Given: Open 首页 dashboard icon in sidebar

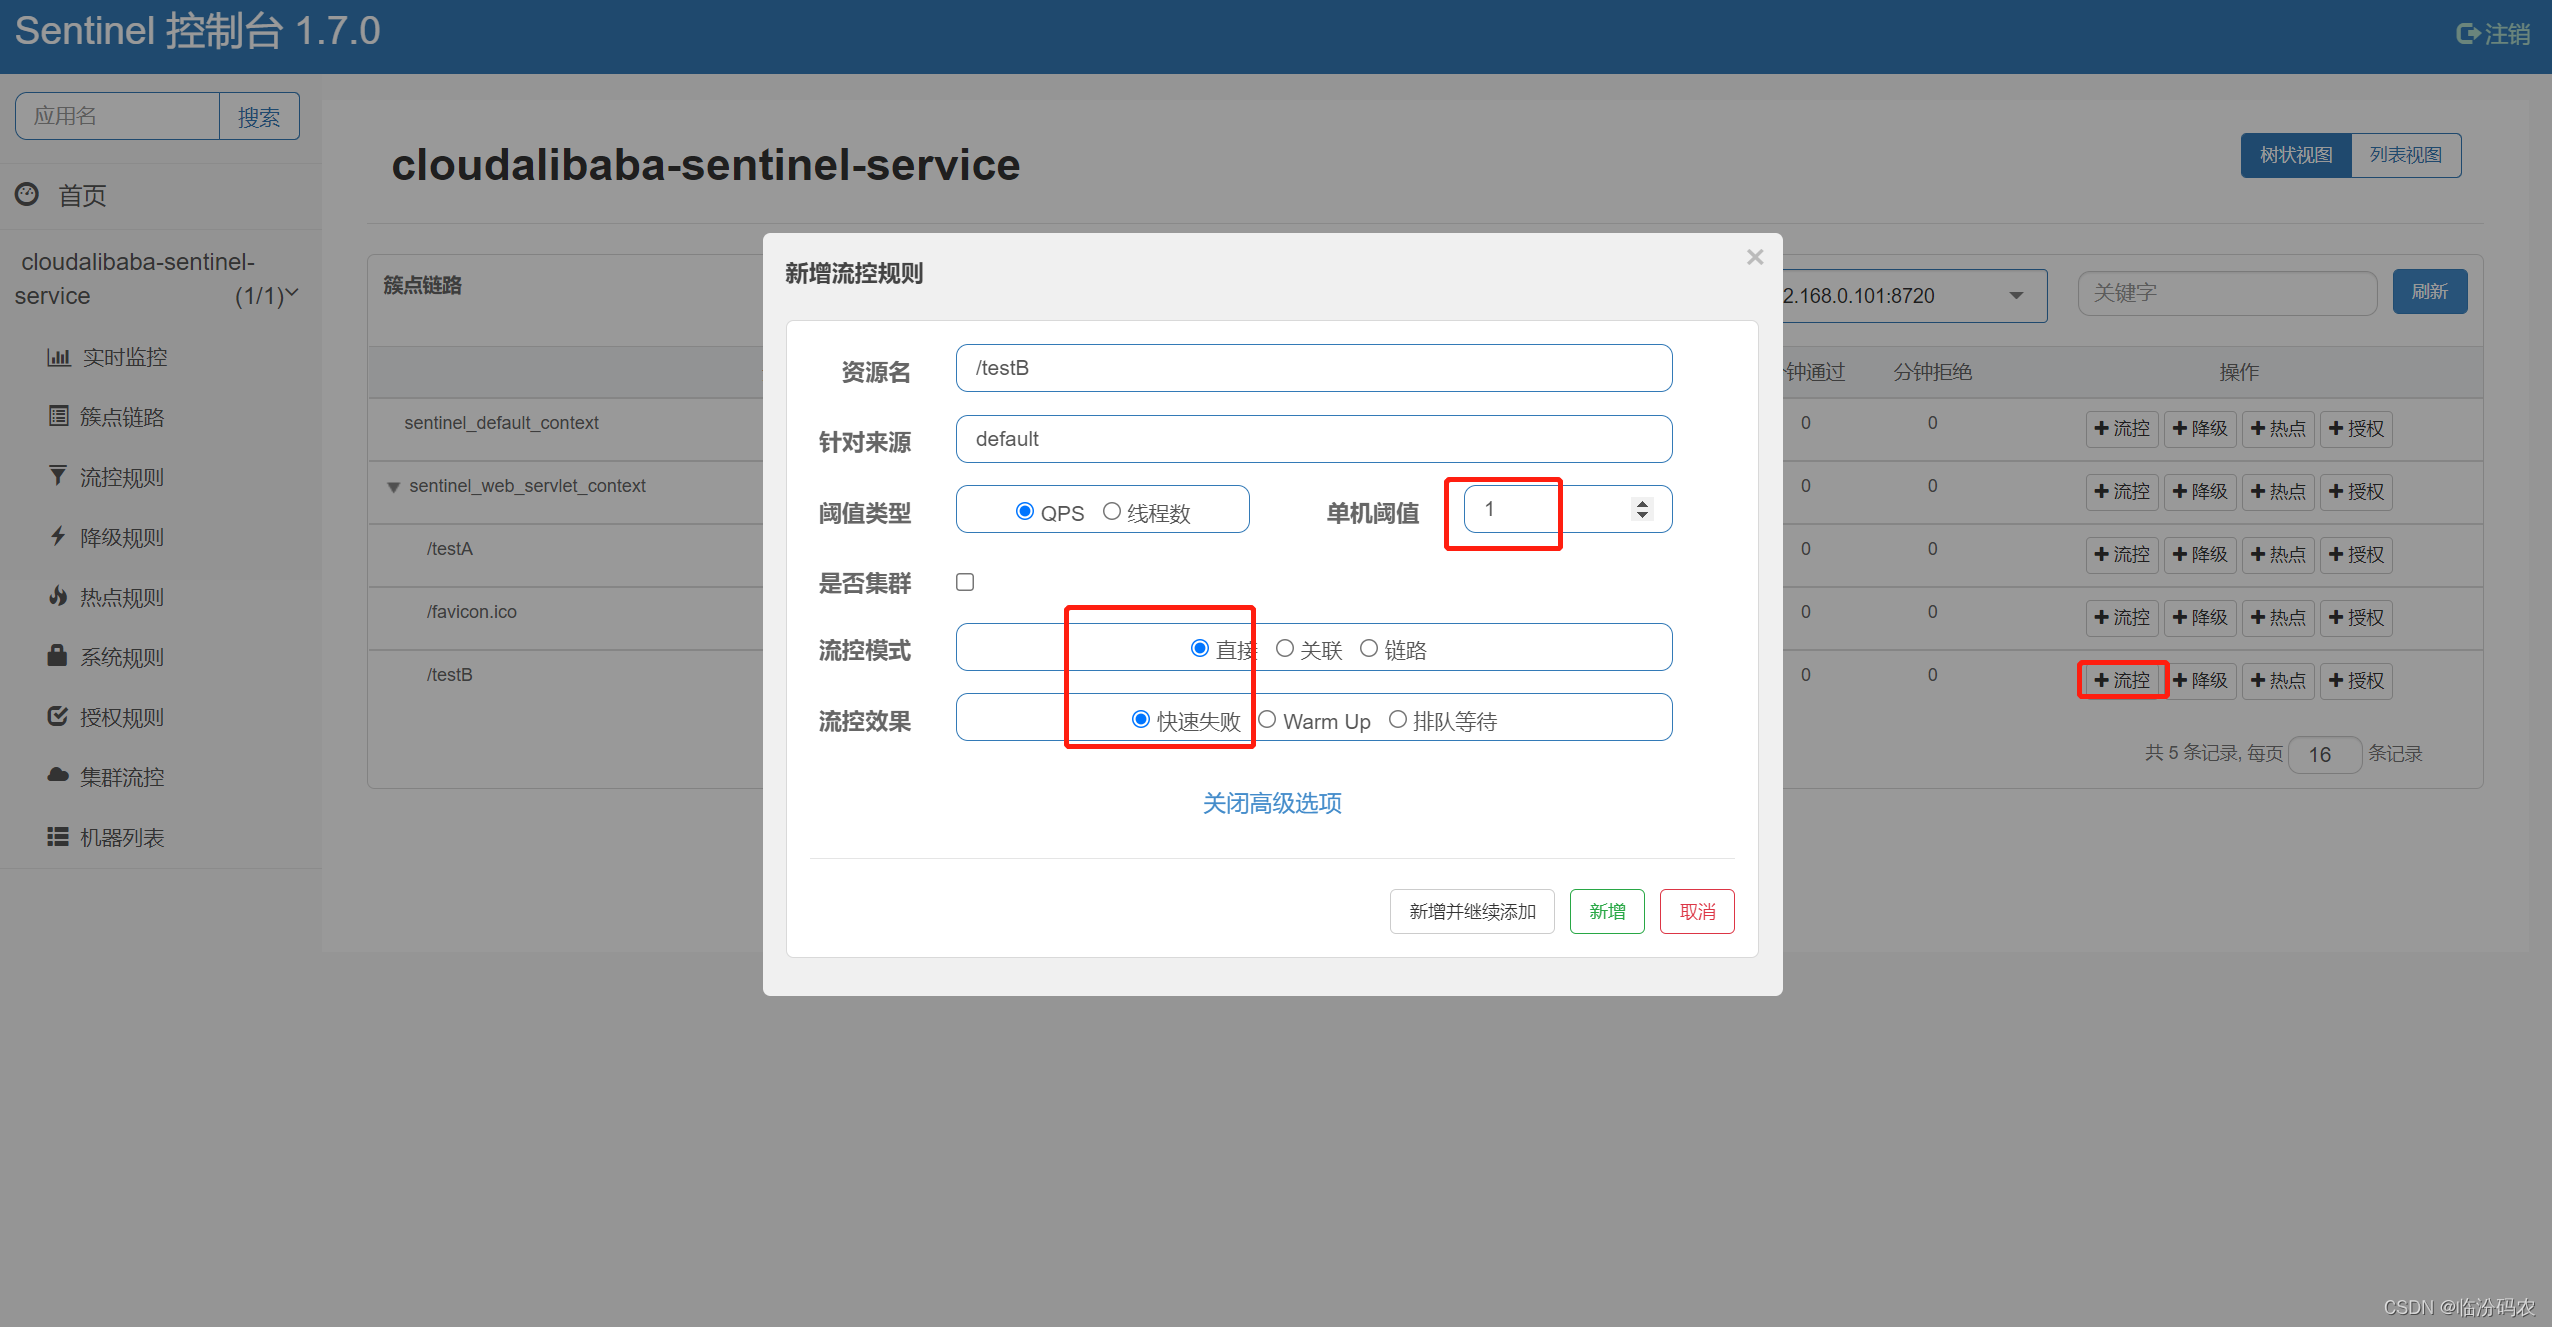Looking at the screenshot, I should pyautogui.click(x=27, y=194).
